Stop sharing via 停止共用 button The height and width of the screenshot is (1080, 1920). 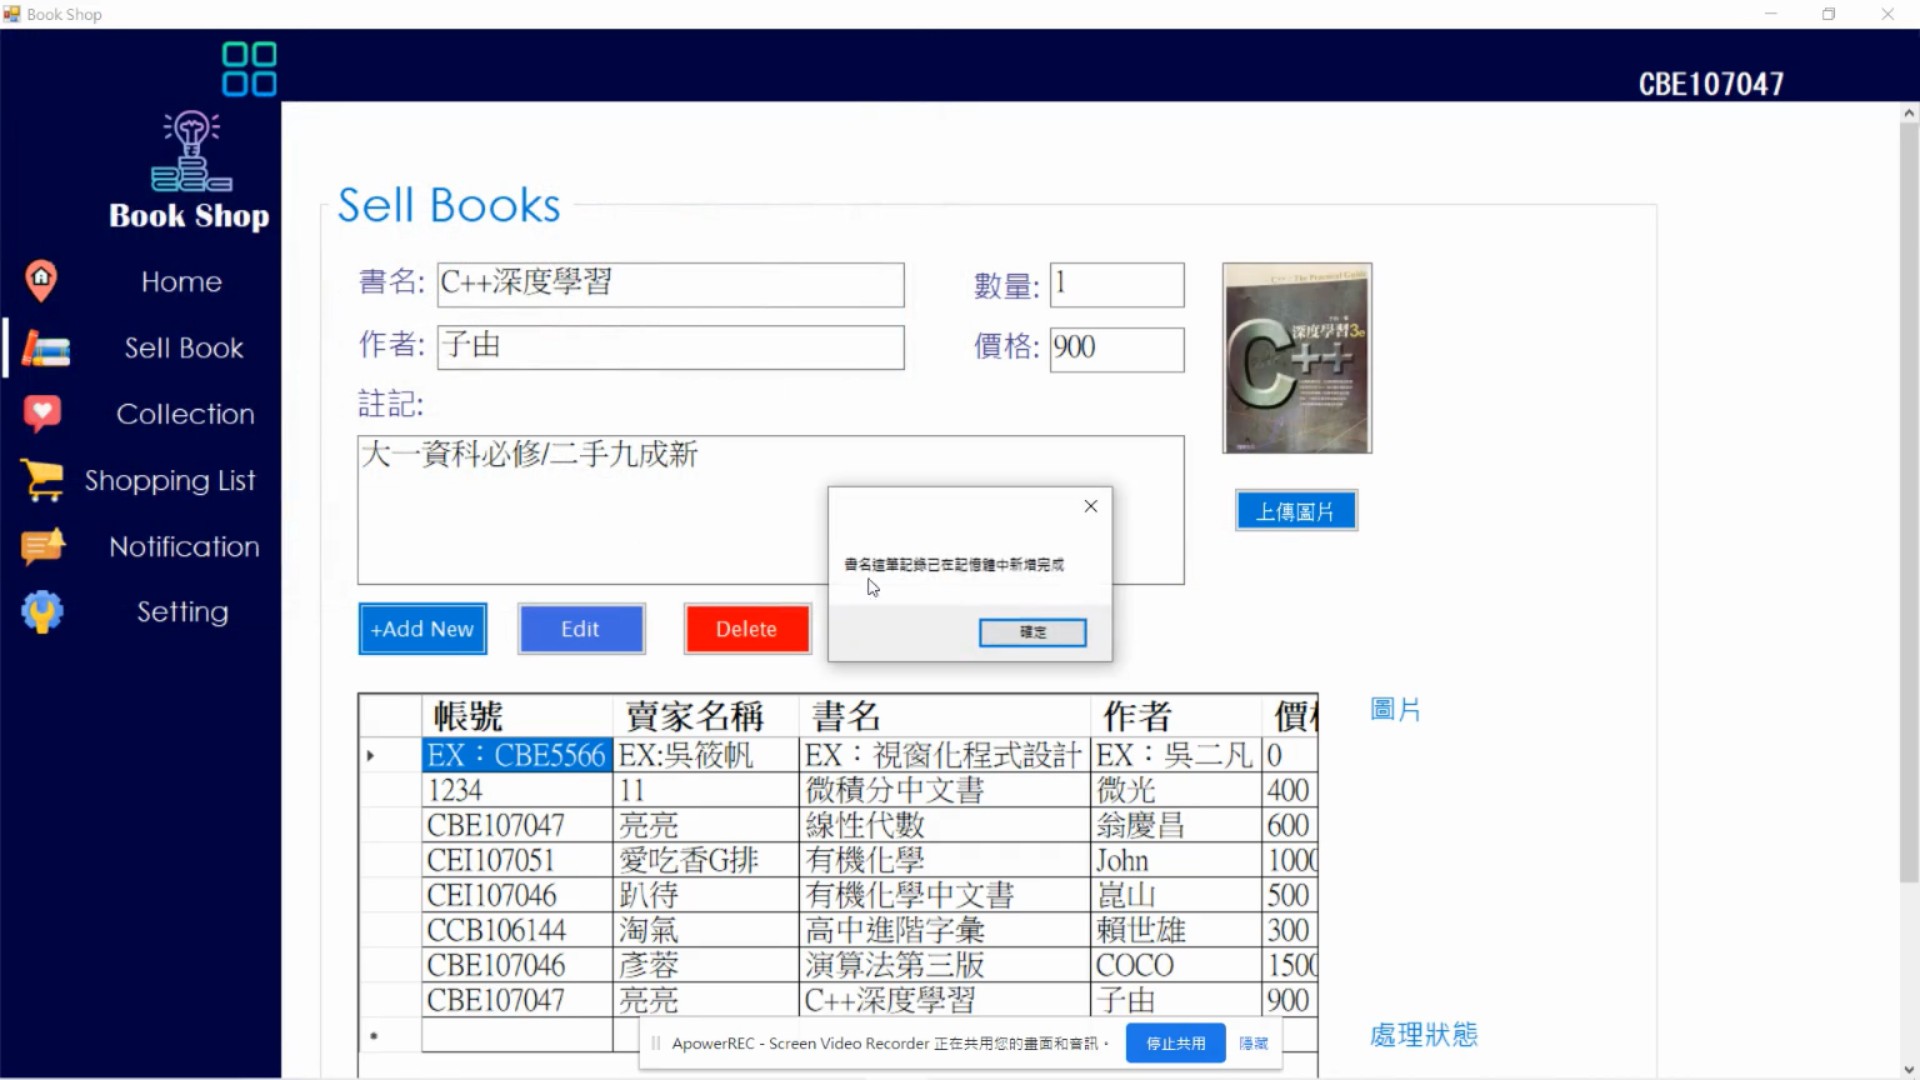pyautogui.click(x=1175, y=1043)
